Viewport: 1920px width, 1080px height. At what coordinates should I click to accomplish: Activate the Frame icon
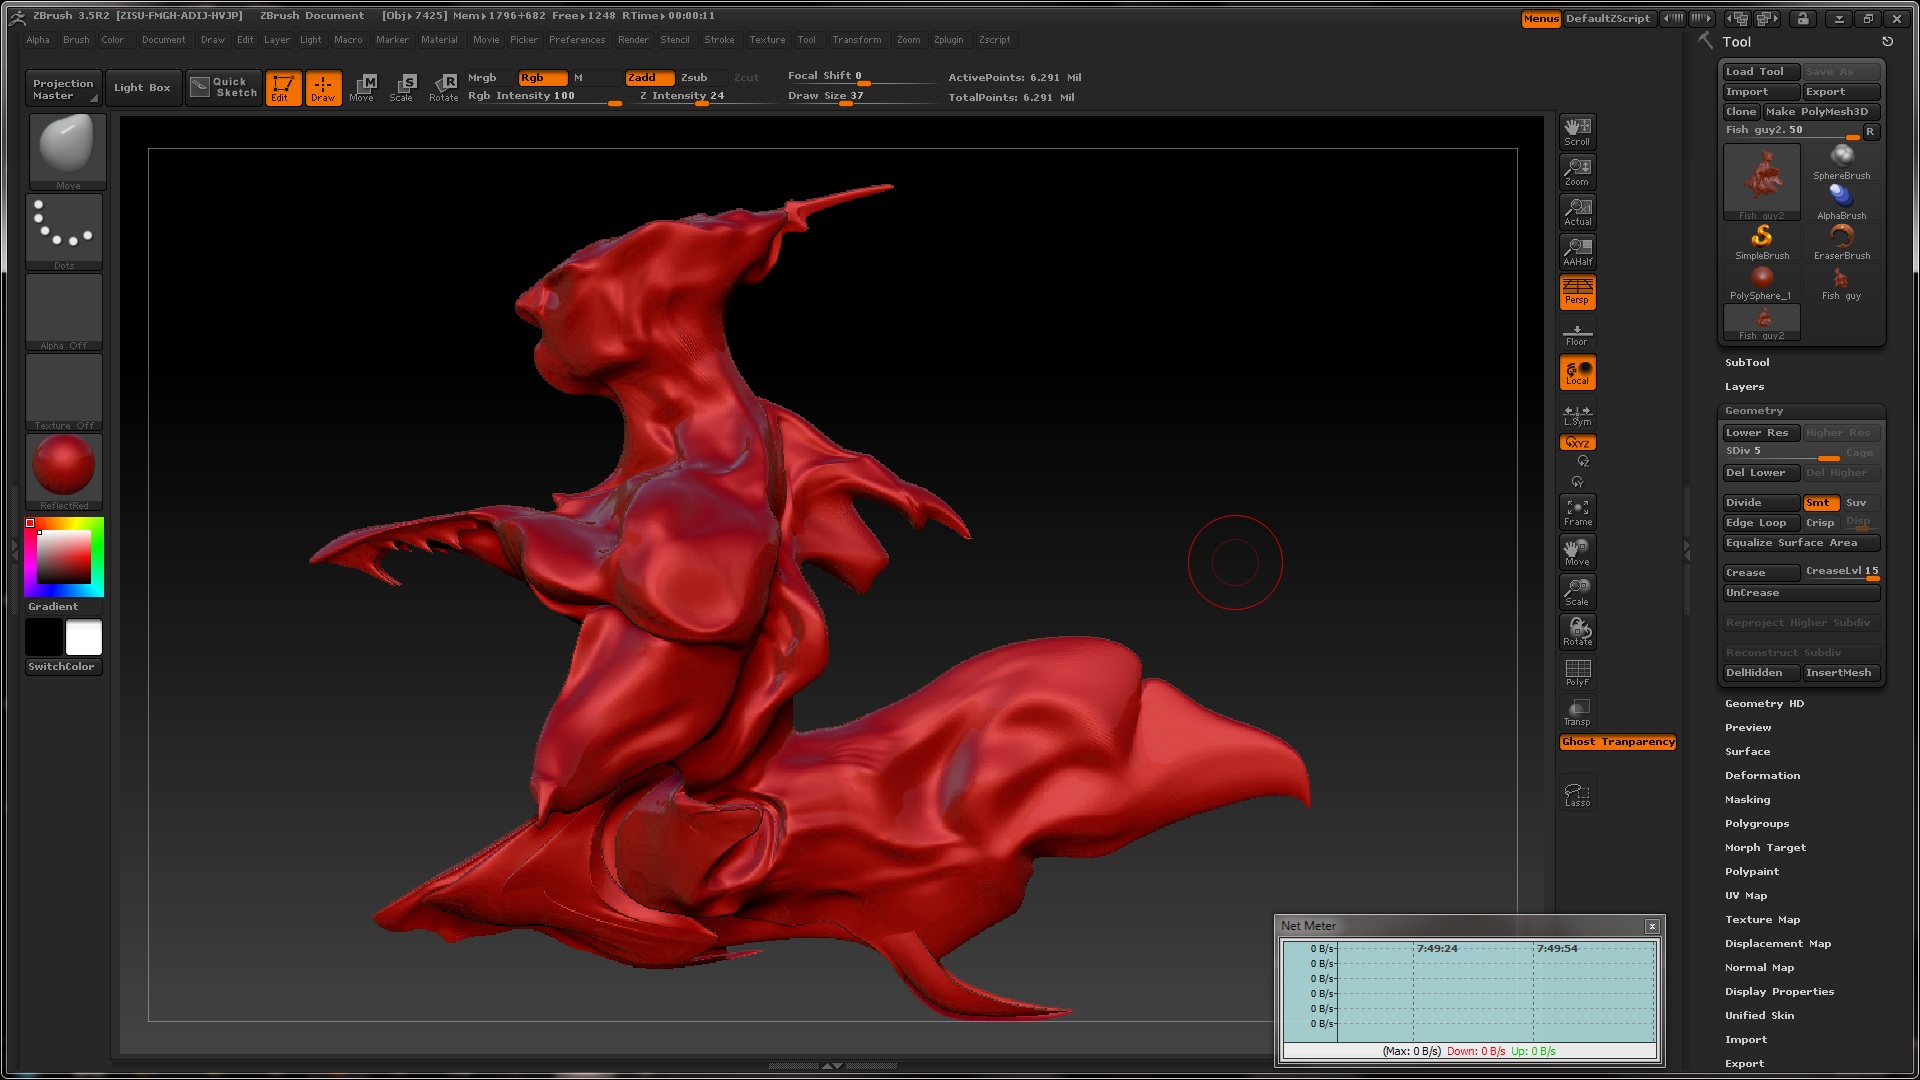[1577, 512]
